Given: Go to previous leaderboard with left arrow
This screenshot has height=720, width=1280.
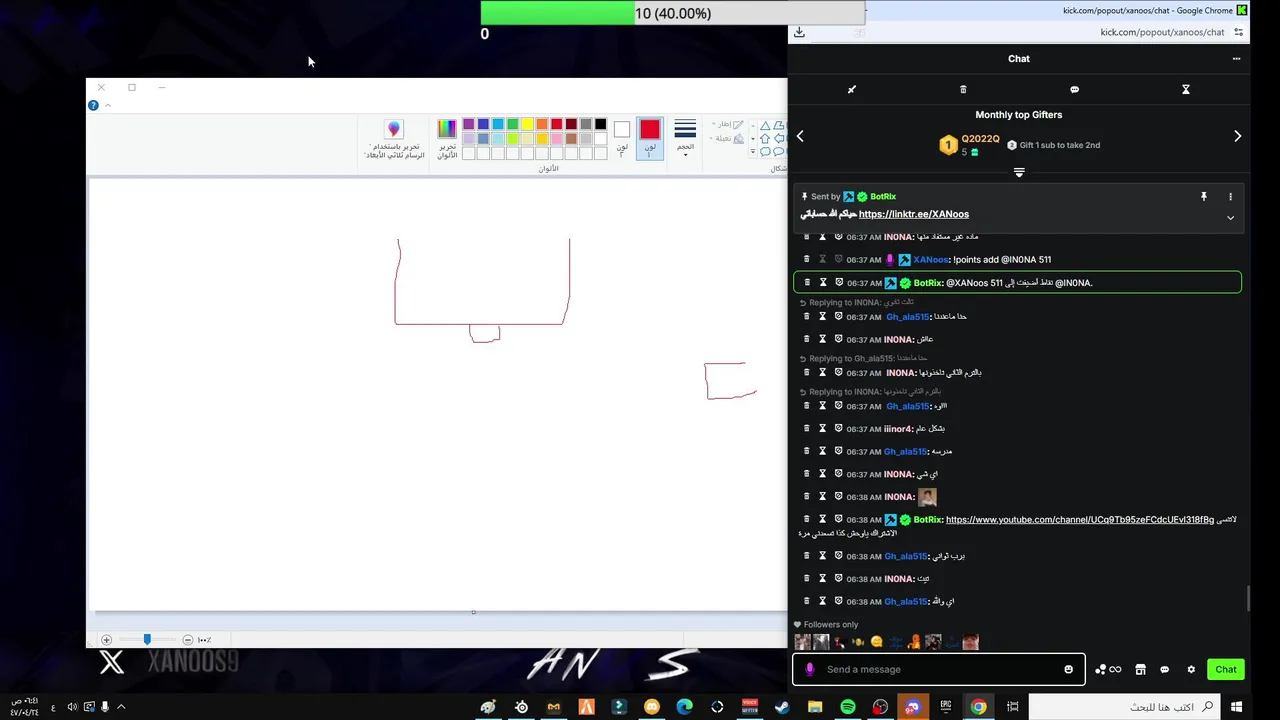Looking at the screenshot, I should pos(800,136).
